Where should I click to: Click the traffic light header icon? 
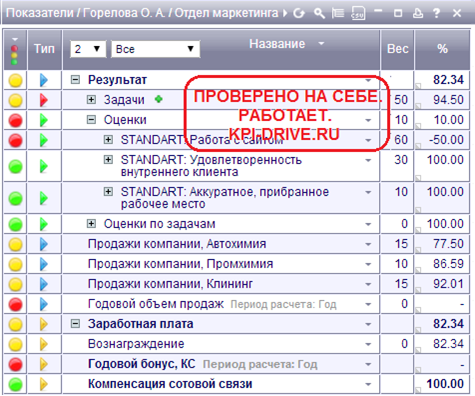coord(15,52)
